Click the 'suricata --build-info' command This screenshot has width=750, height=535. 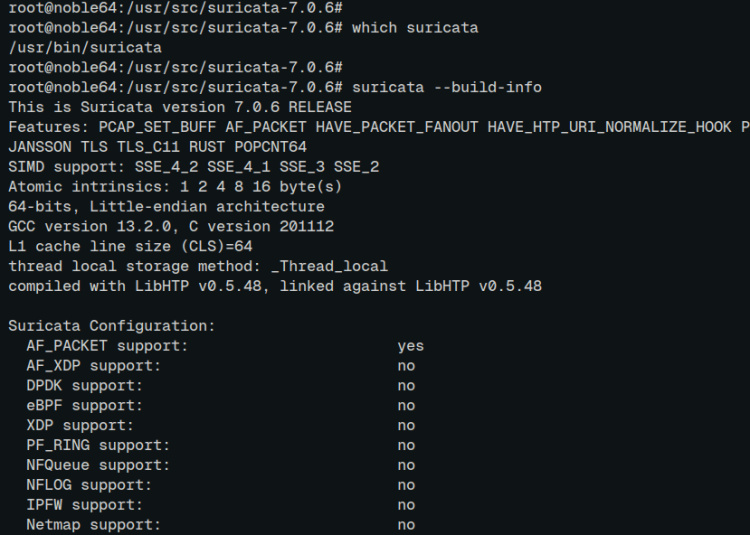pyautogui.click(x=447, y=87)
